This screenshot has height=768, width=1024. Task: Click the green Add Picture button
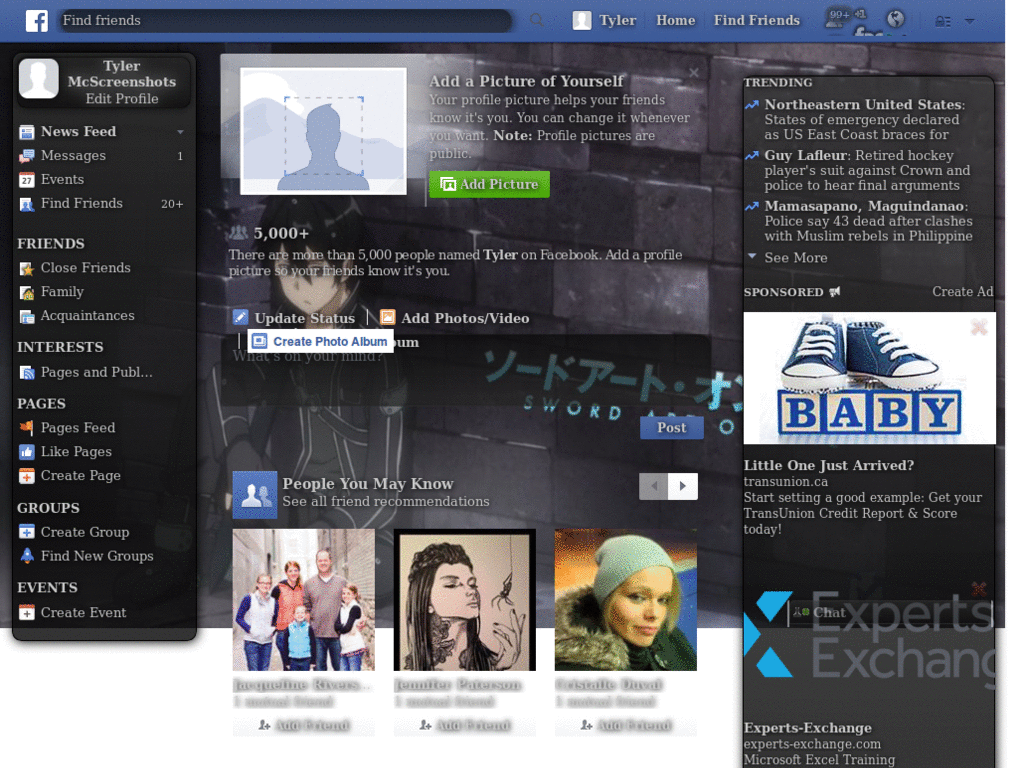[489, 184]
